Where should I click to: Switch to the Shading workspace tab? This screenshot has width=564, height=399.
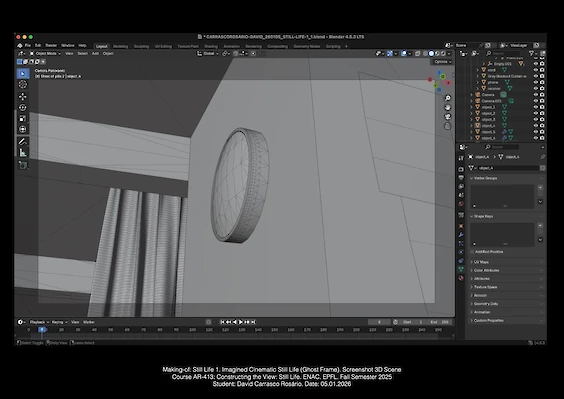[211, 46]
